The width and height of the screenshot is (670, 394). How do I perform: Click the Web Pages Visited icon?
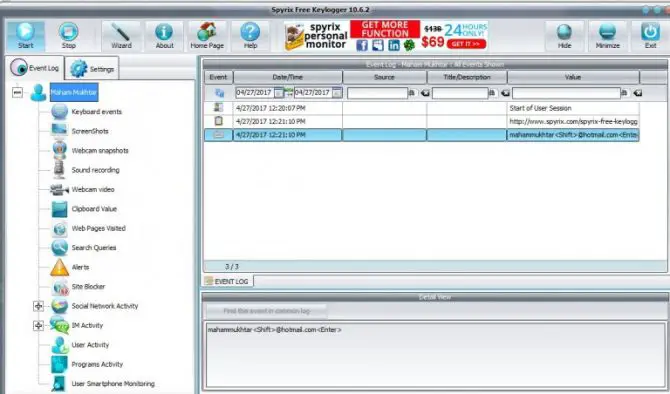59,229
